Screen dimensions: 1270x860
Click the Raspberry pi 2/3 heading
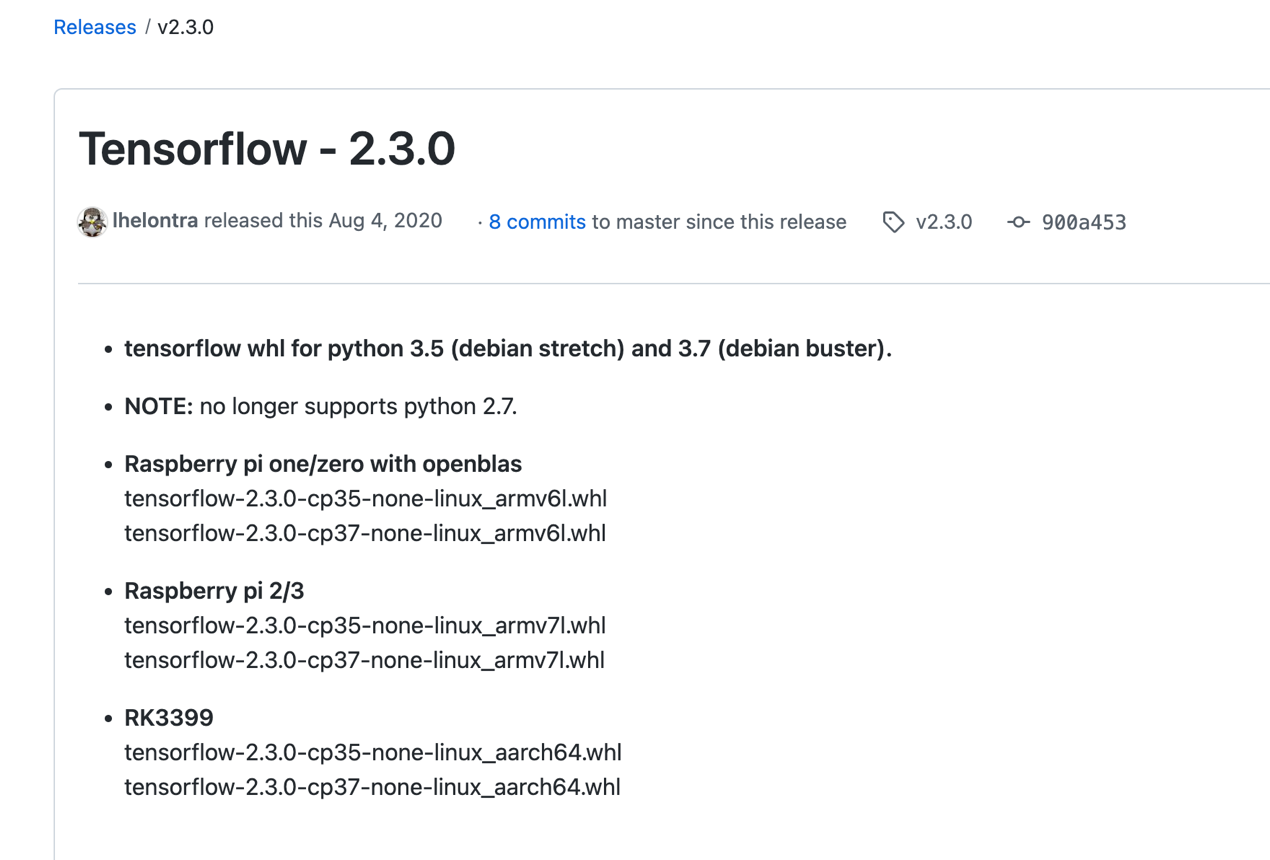tap(214, 591)
